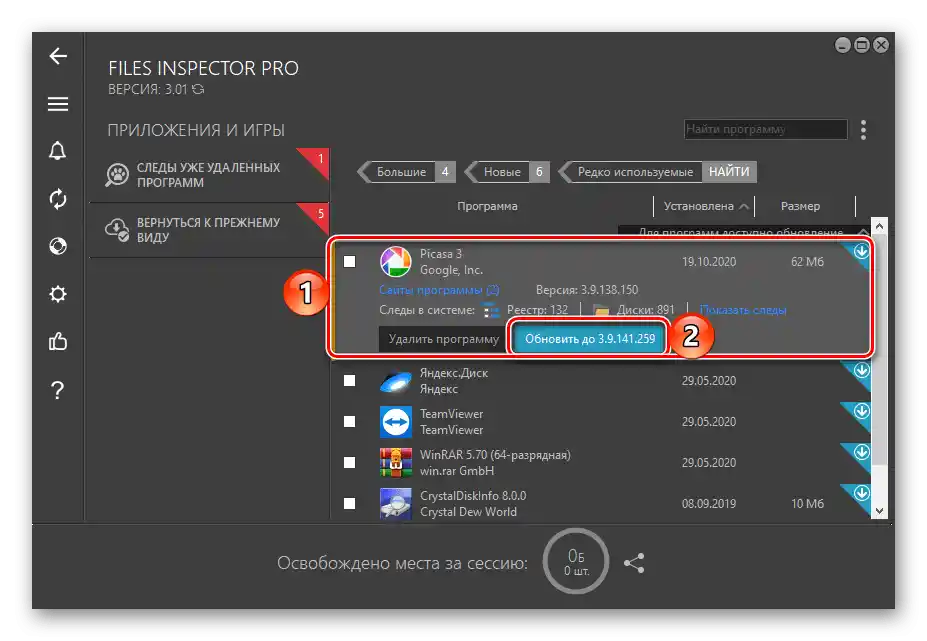927x641 pixels.
Task: Tick the CrystalDiskInfo checkbox
Action: pyautogui.click(x=349, y=503)
